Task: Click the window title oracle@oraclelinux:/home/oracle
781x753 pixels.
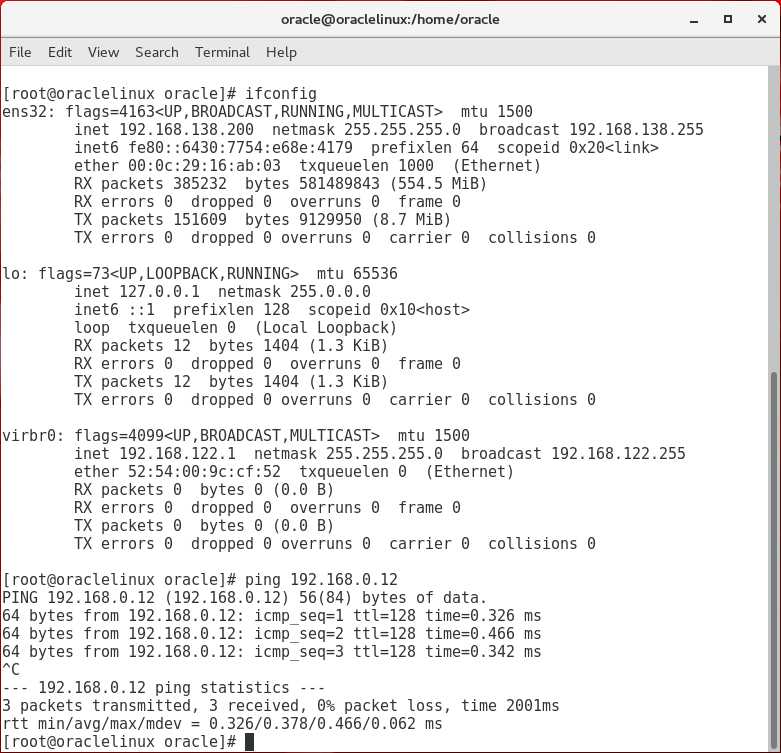Action: (x=390, y=19)
